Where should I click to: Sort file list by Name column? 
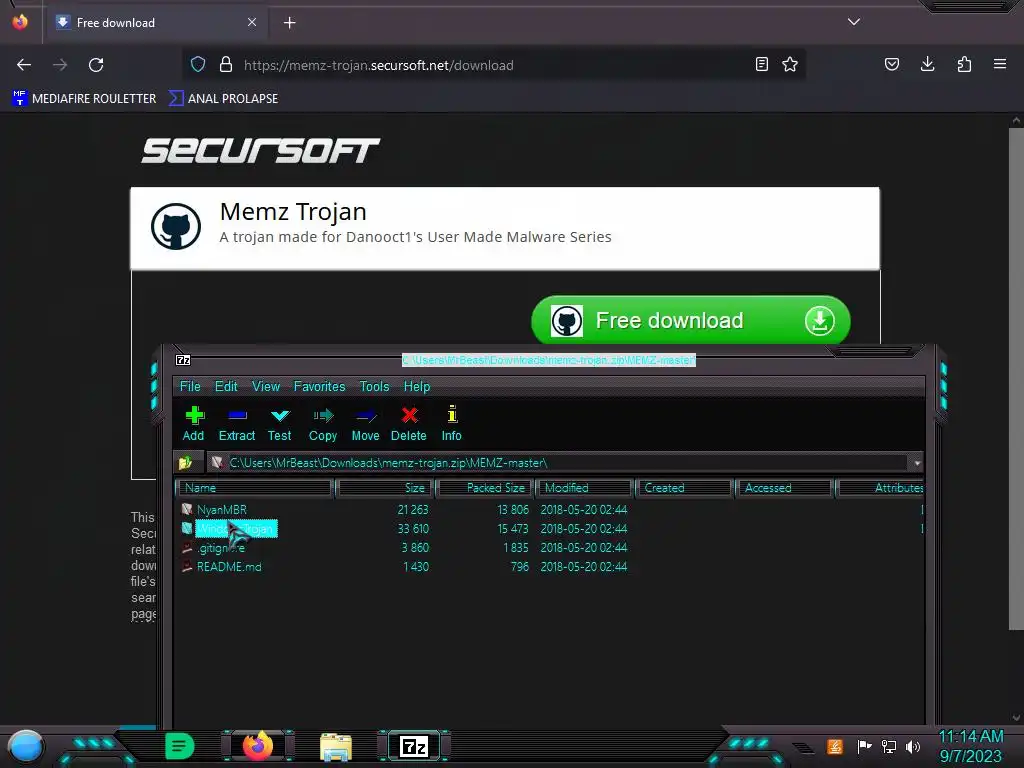(x=255, y=488)
